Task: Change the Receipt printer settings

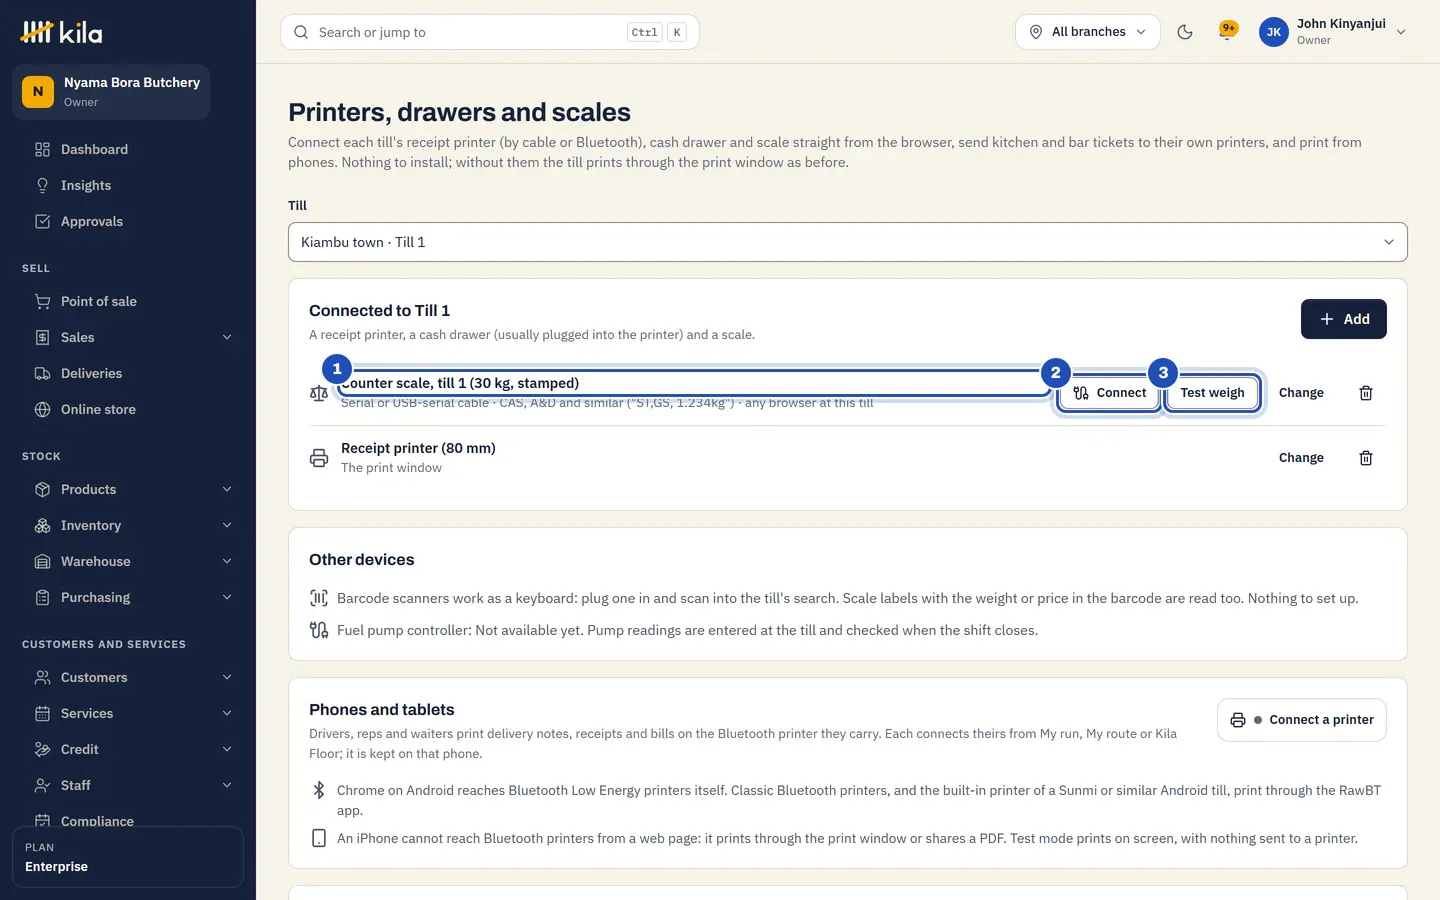Action: click(x=1301, y=458)
